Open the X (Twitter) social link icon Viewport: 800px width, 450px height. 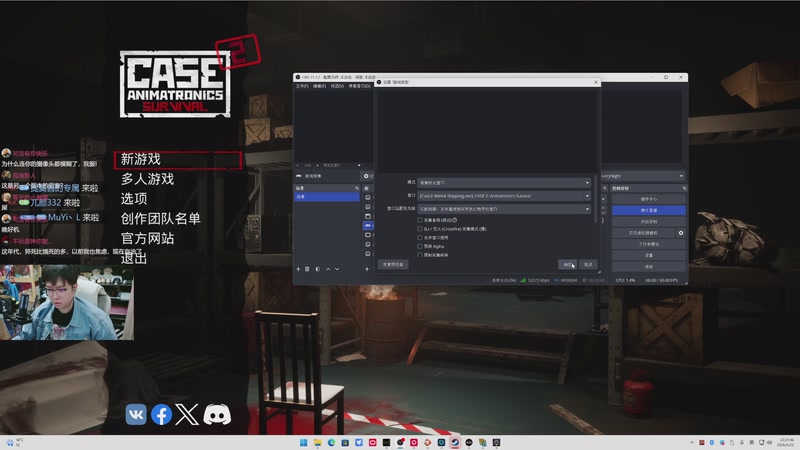point(187,414)
